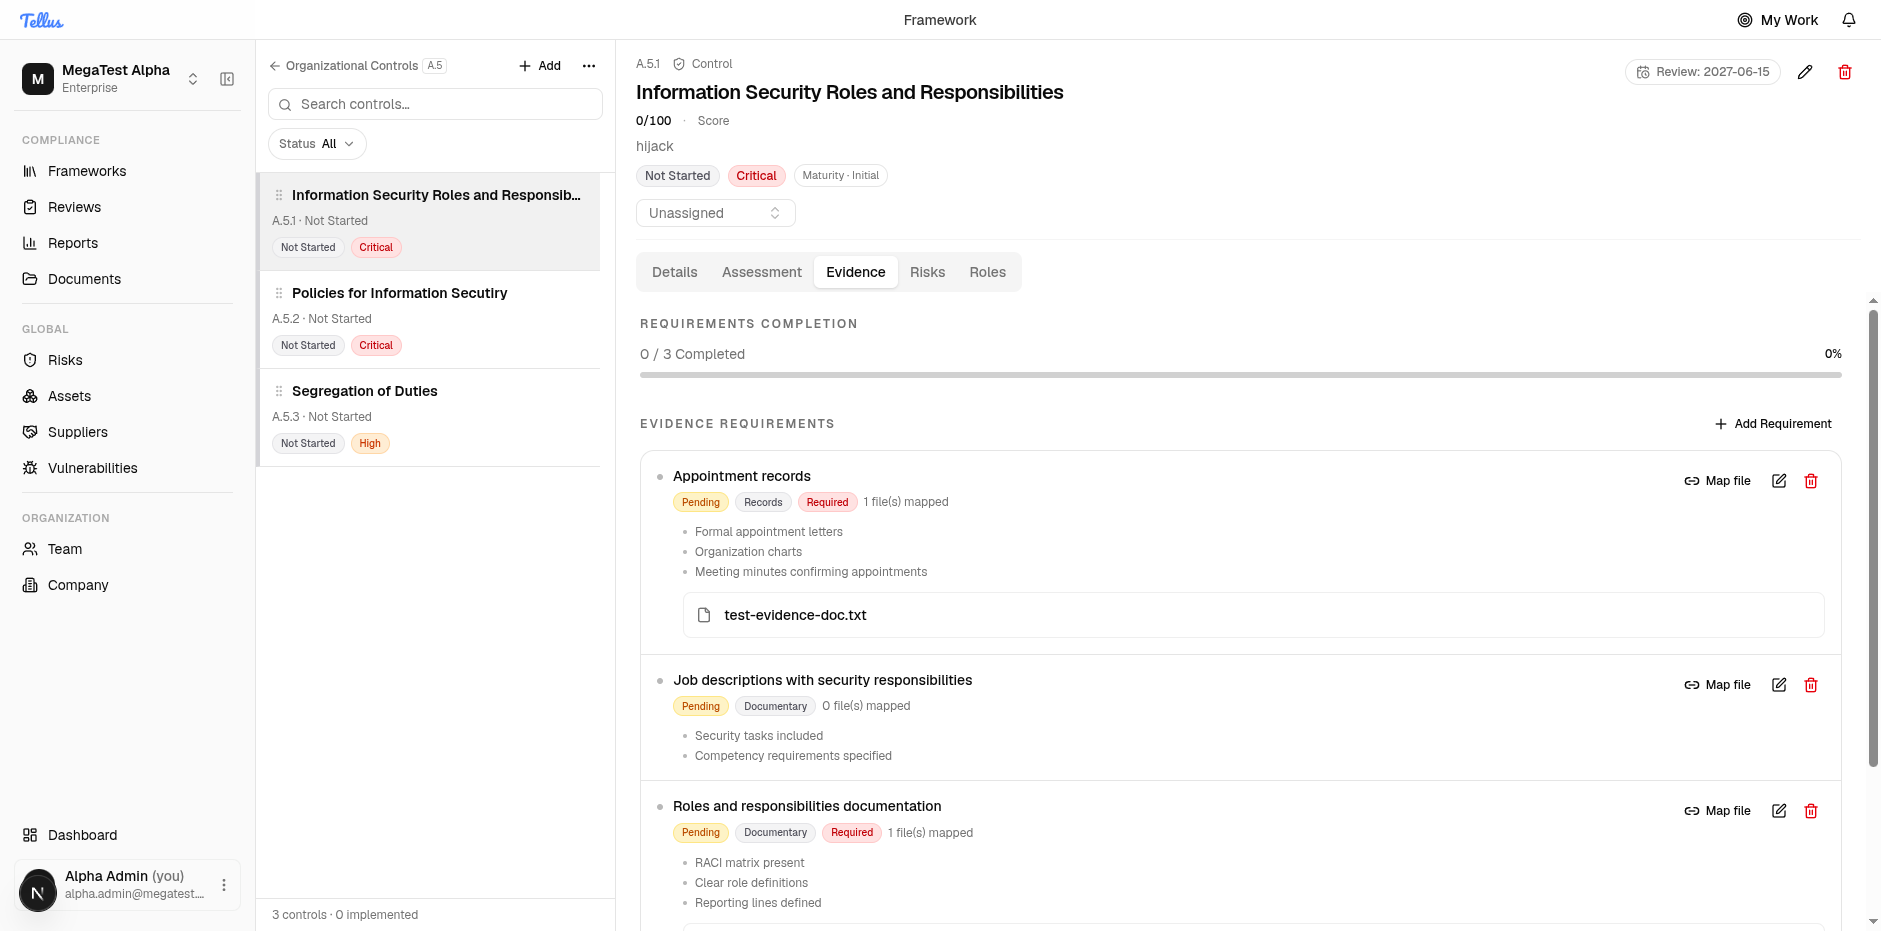Screen dimensions: 1896x931
Task: Switch to the Risks tab
Action: point(928,272)
